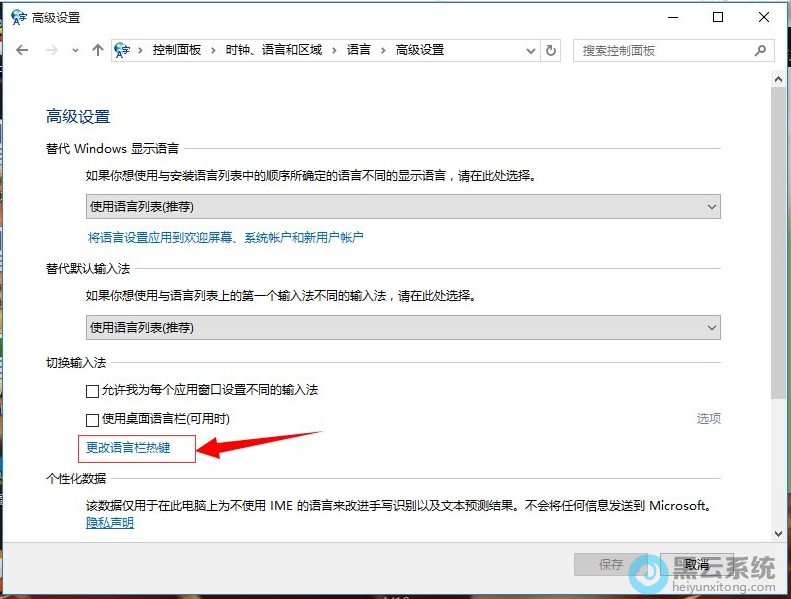Click the scrollbar down arrow
Screen dimensions: 791x599
[x=778, y=533]
